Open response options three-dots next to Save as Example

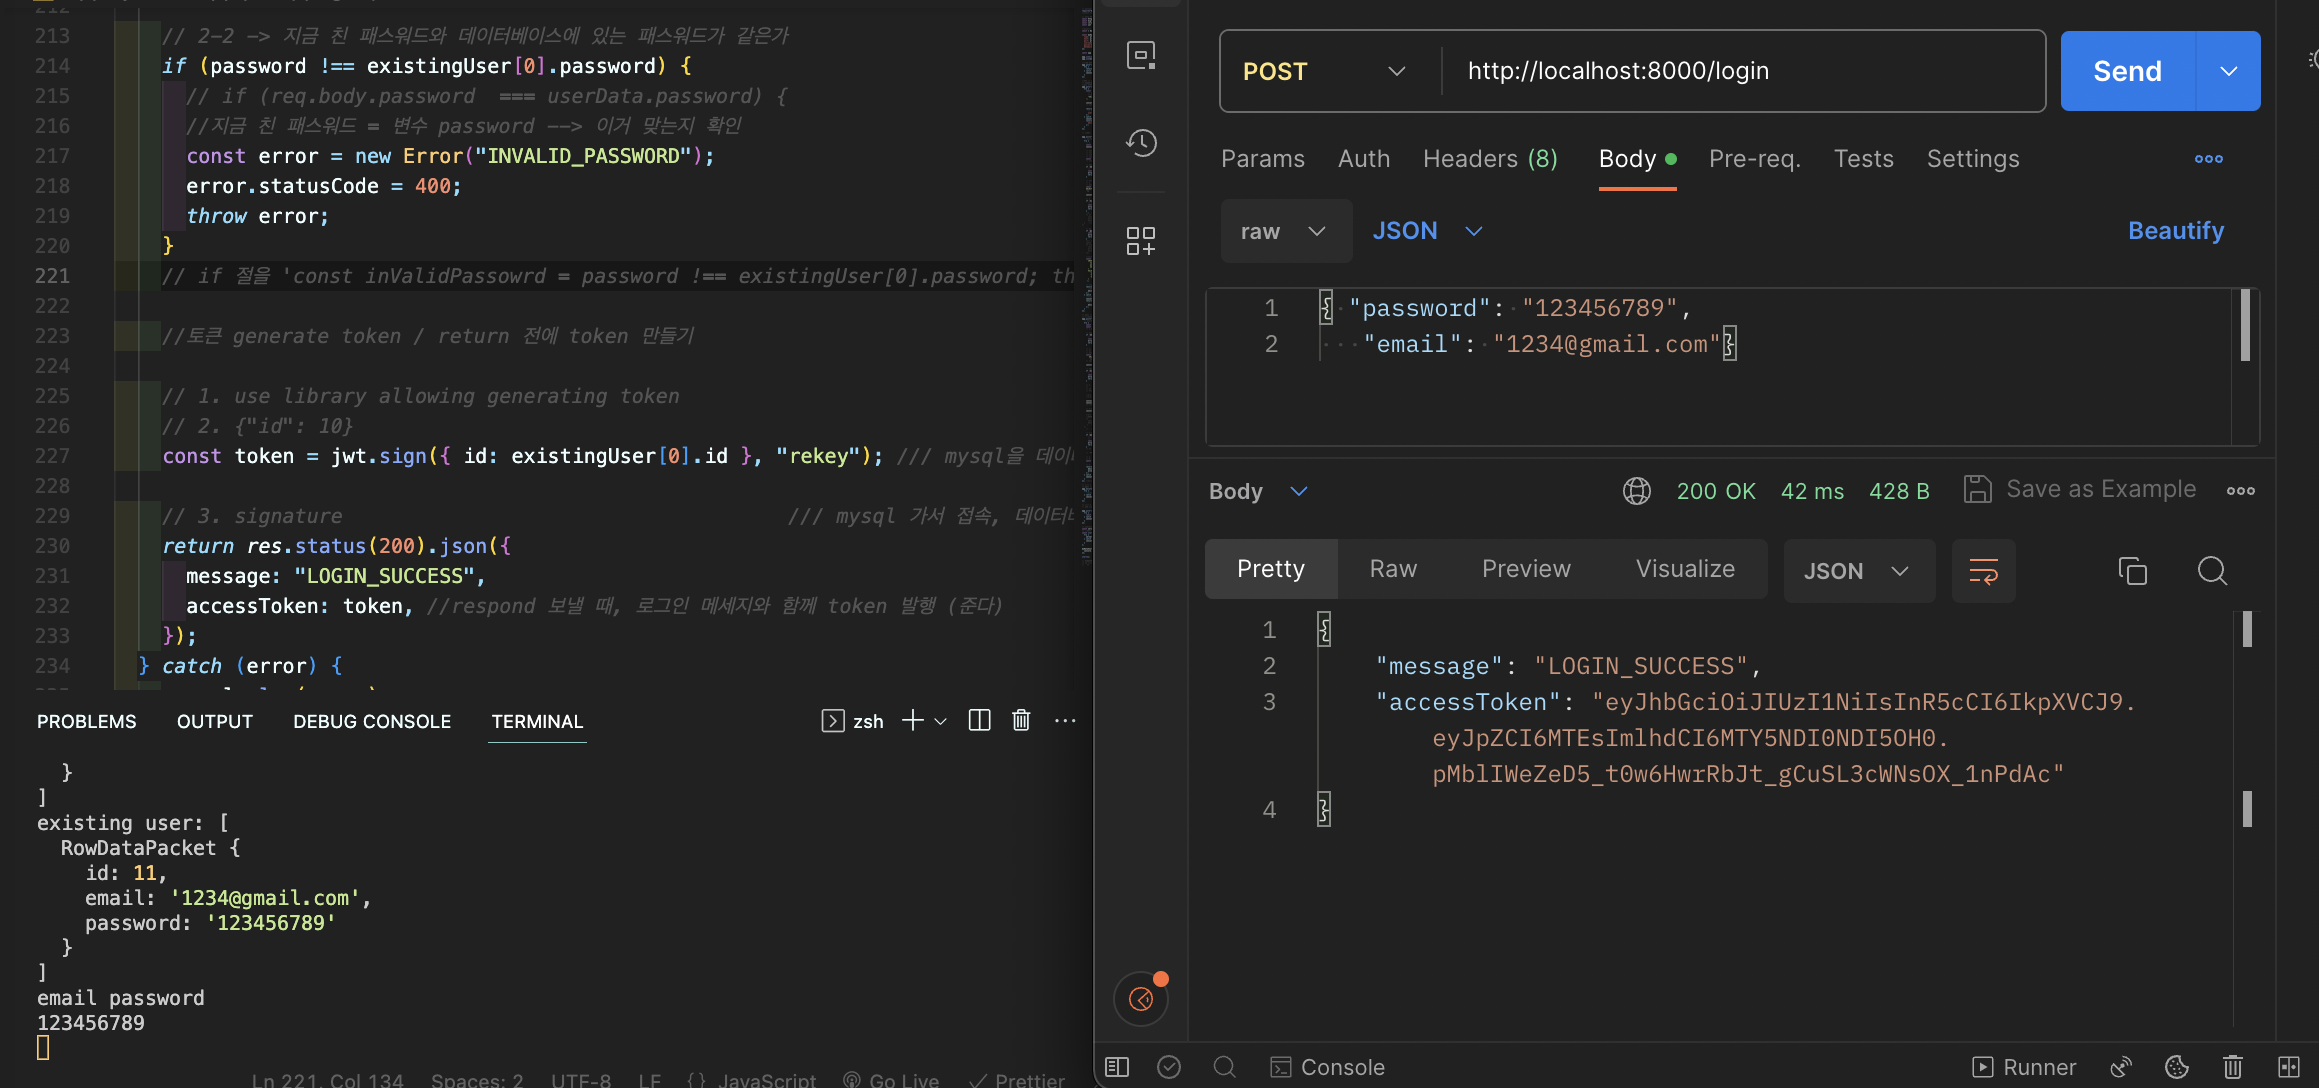pos(2241,491)
